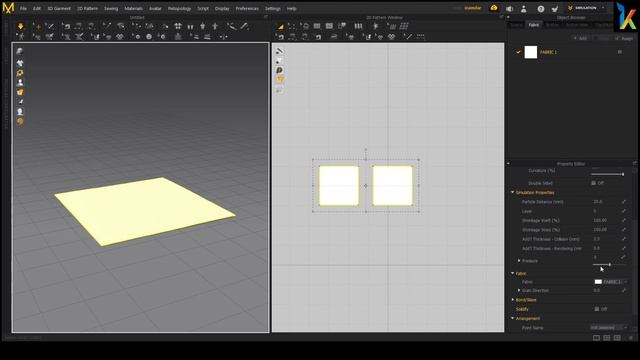Open the Fabric dropdown showing FABRIC 1
The image size is (640, 360).
[x=611, y=282]
